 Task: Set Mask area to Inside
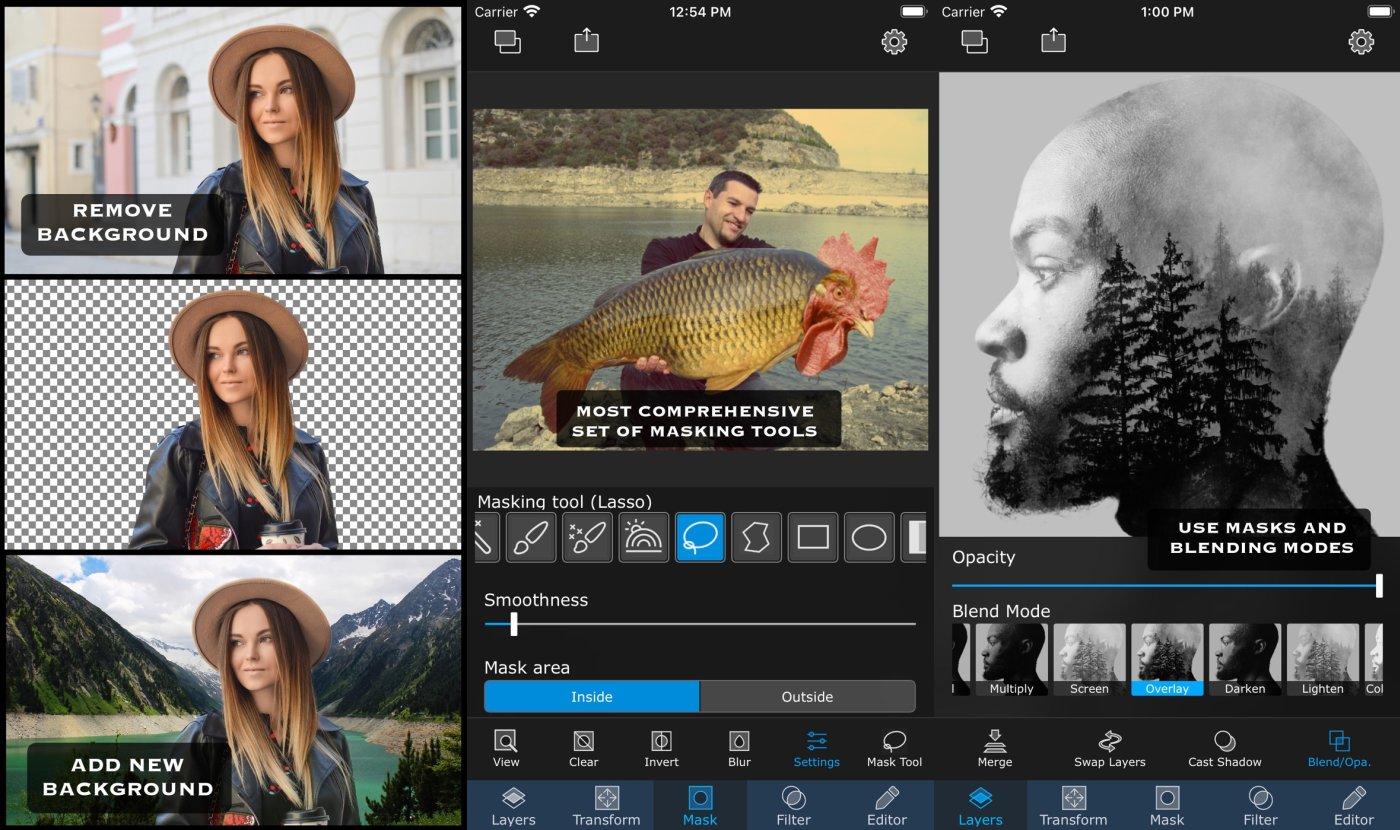click(592, 696)
